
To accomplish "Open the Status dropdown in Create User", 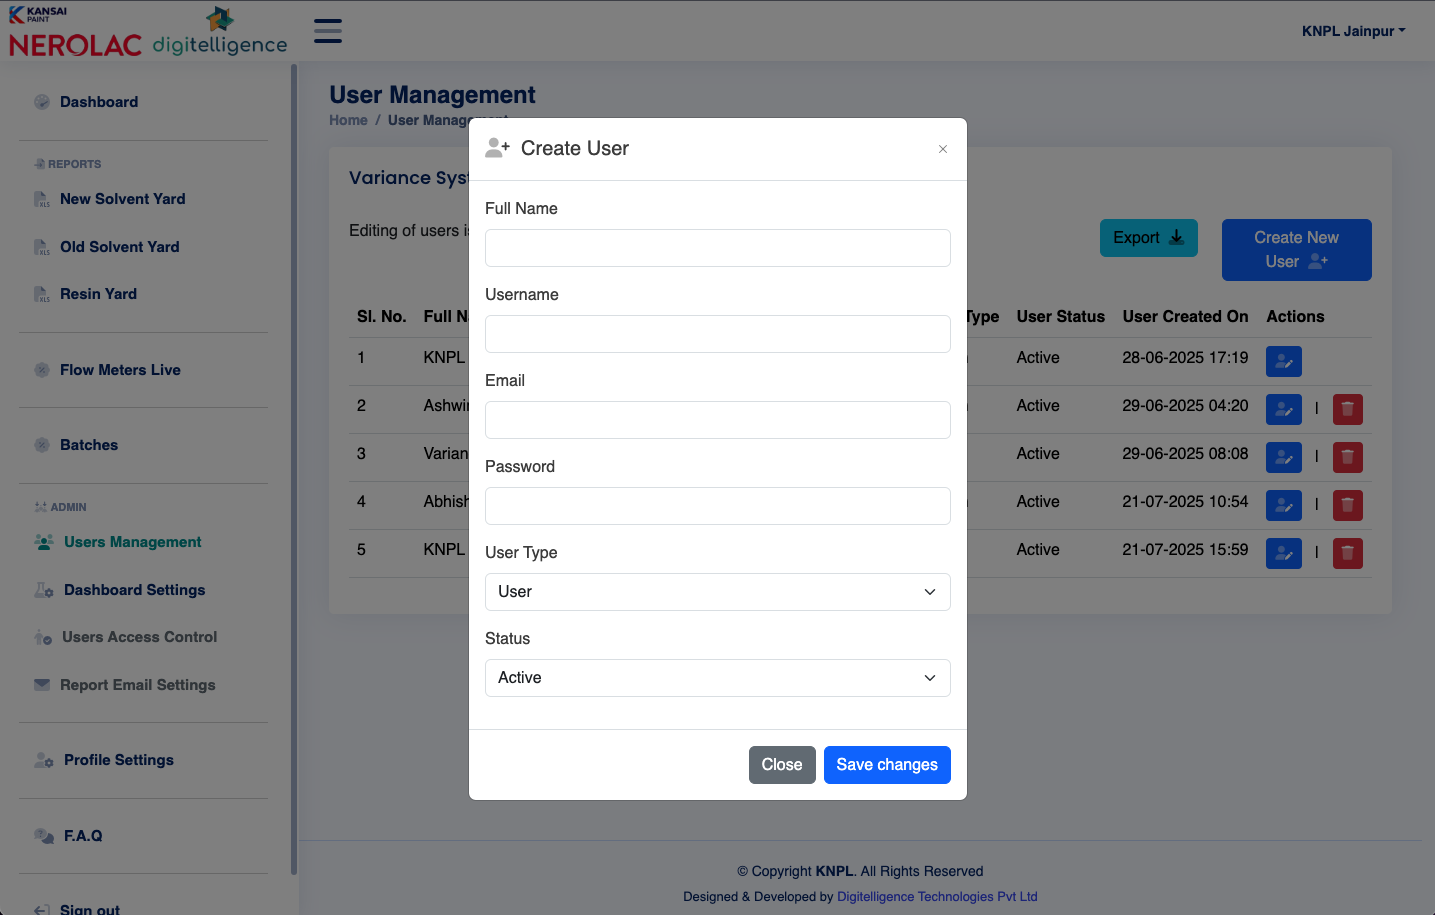I will (717, 678).
